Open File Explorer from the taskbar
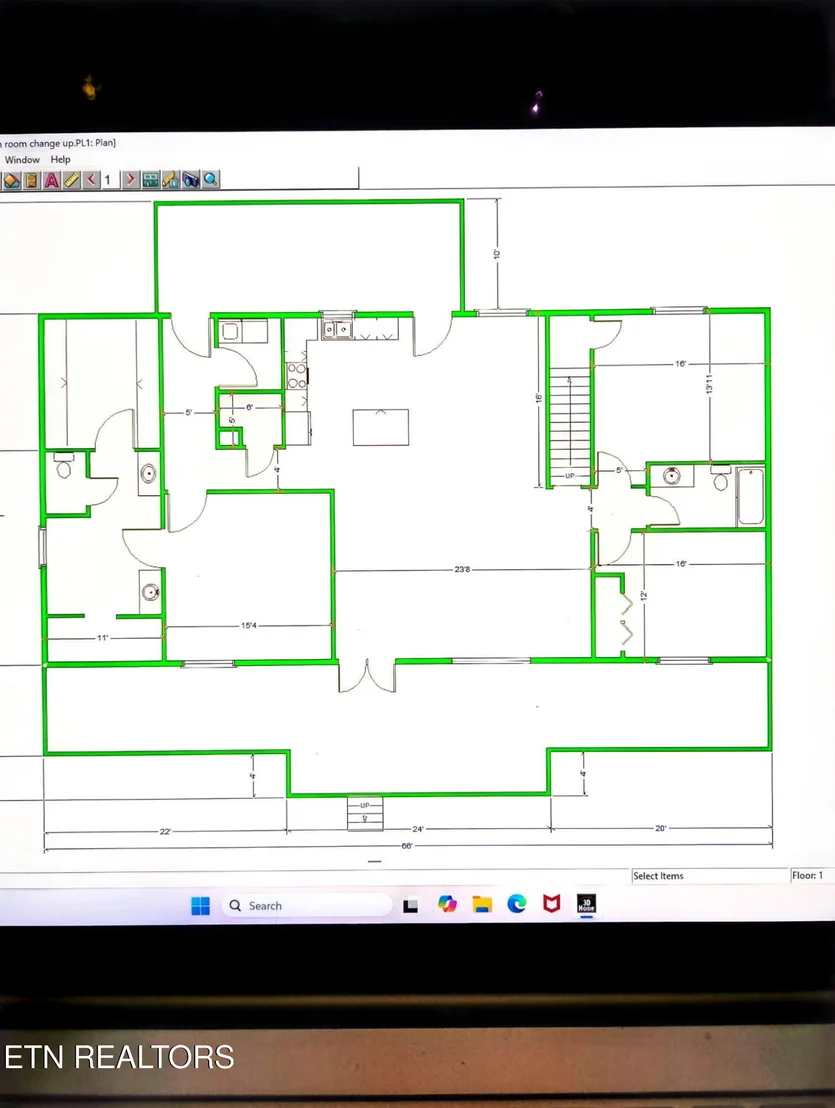 [x=482, y=904]
